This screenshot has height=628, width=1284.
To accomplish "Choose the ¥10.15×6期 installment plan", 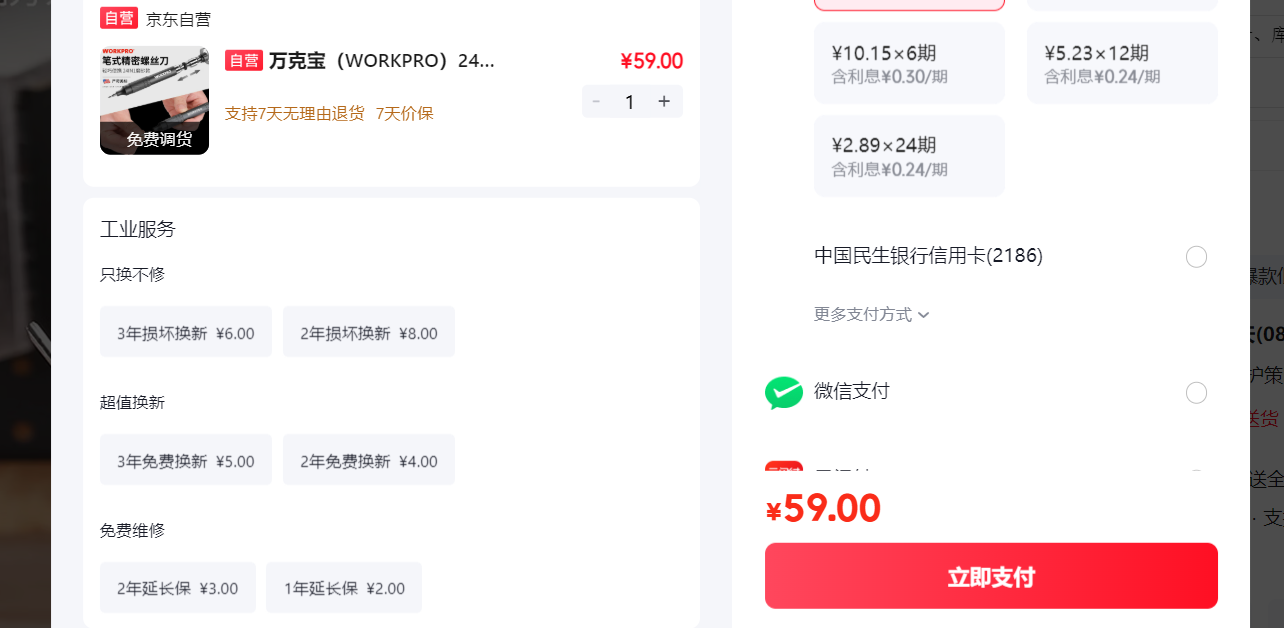I will 909,63.
